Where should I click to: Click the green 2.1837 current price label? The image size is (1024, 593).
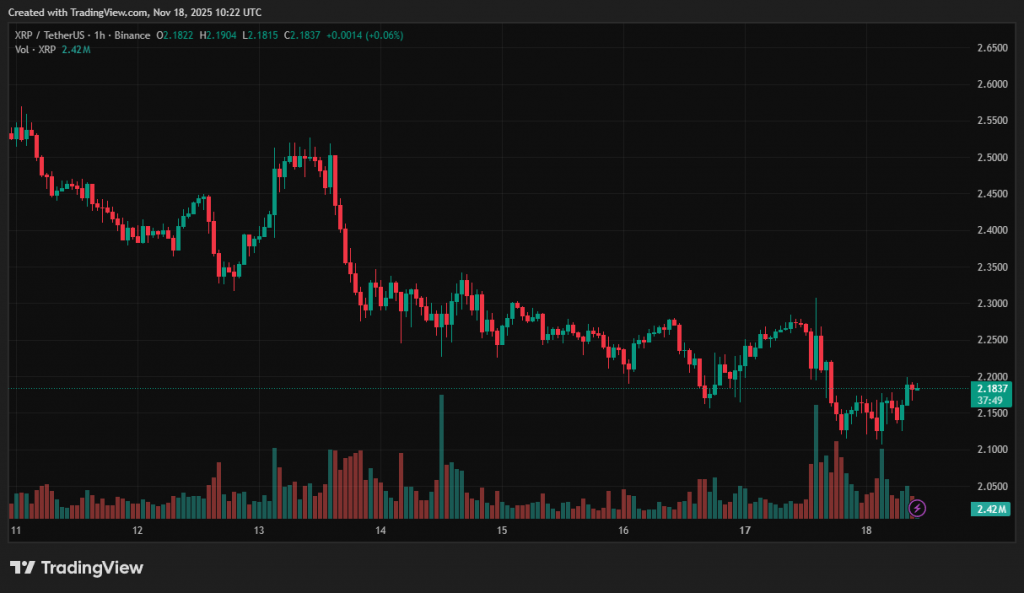[992, 388]
